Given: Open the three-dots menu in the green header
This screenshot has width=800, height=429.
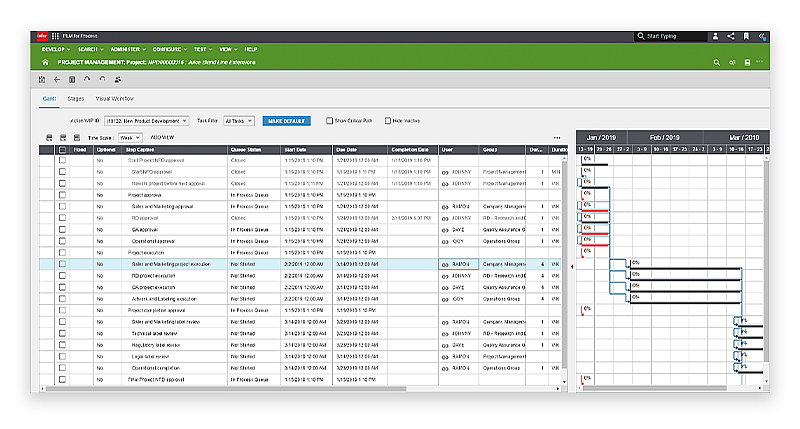Looking at the screenshot, I should click(760, 62).
